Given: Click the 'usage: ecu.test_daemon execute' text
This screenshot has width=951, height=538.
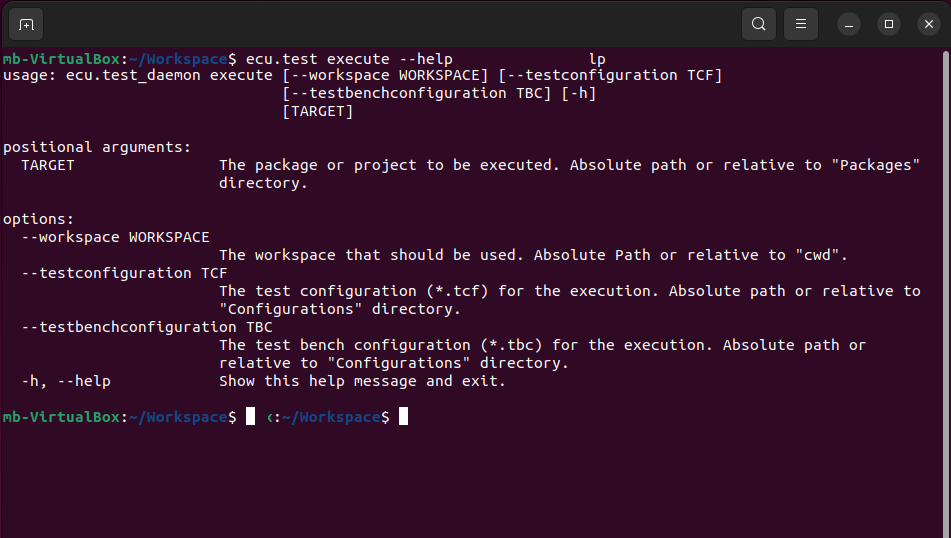Looking at the screenshot, I should (138, 75).
